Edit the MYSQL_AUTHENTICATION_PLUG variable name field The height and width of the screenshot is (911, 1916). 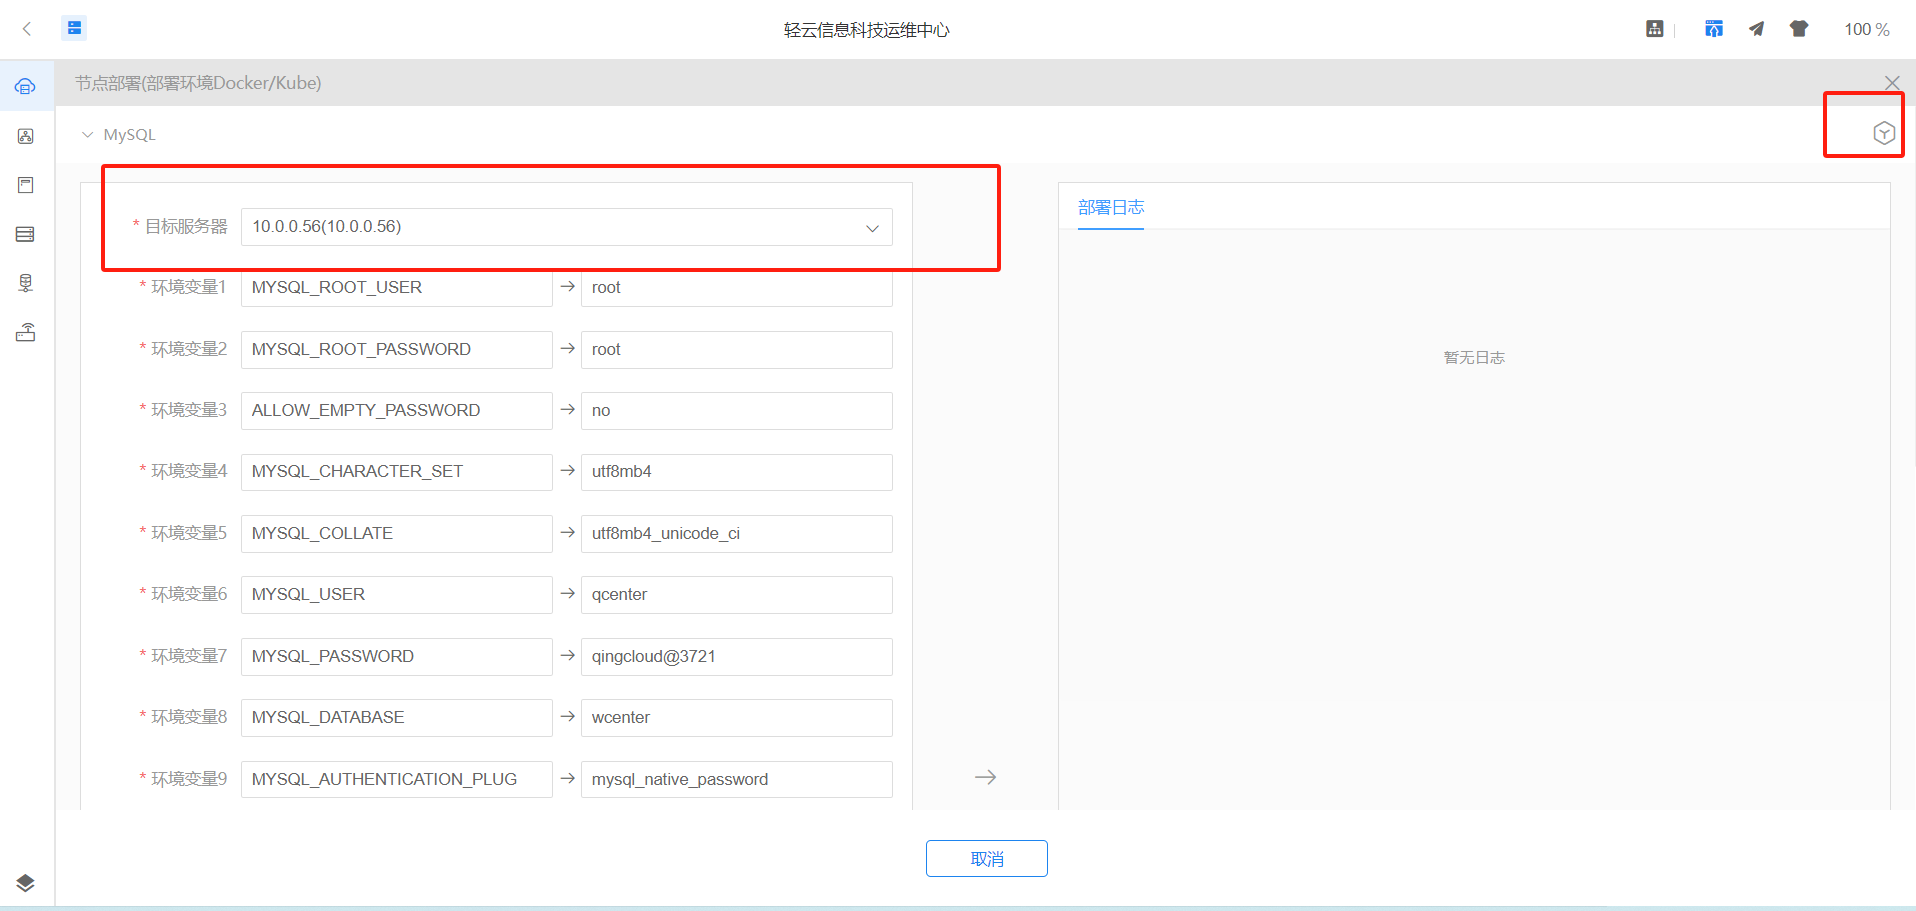click(396, 780)
